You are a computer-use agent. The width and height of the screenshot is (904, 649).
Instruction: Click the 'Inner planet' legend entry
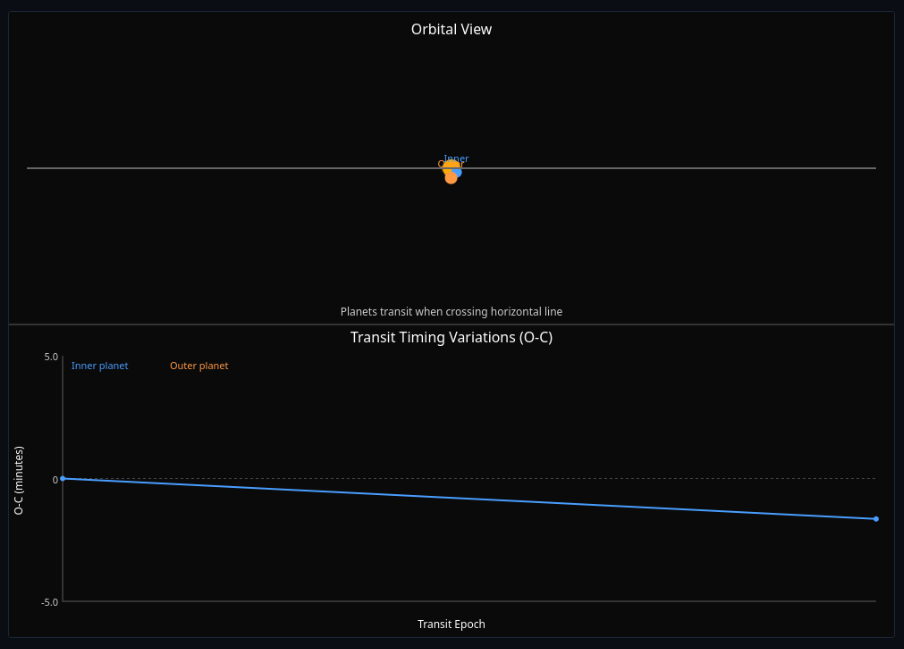pos(99,366)
